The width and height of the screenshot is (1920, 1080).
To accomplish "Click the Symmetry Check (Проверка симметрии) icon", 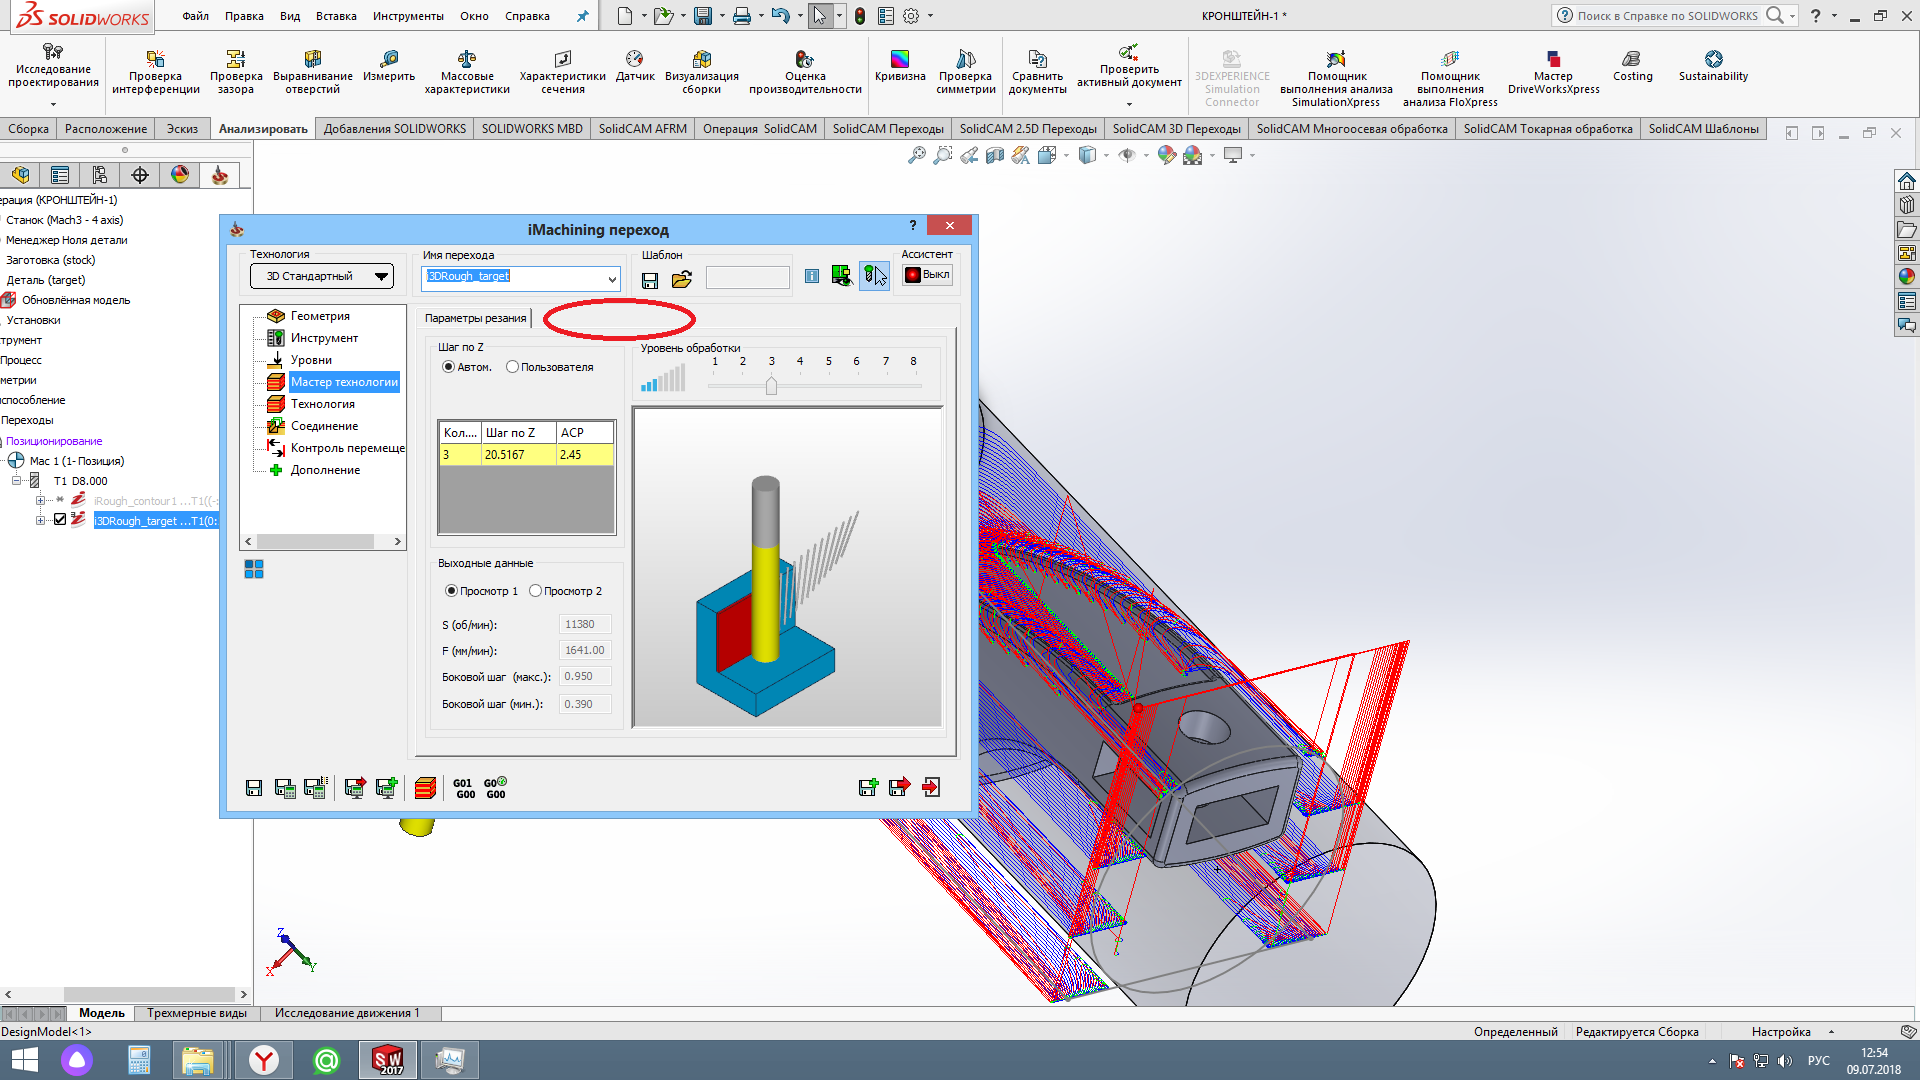I will (965, 60).
